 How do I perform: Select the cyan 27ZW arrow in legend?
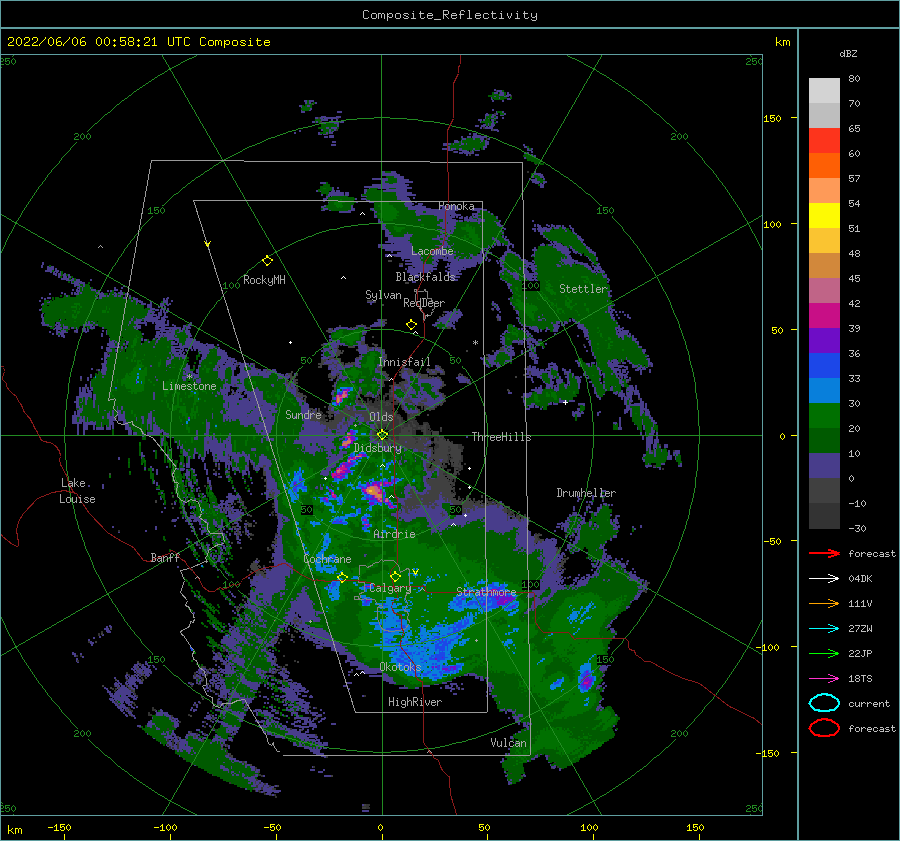tap(824, 629)
